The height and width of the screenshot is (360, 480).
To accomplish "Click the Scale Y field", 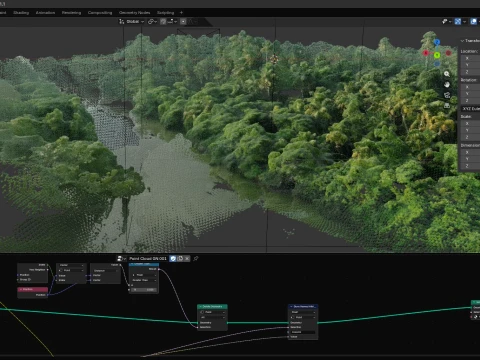I will (x=471, y=130).
